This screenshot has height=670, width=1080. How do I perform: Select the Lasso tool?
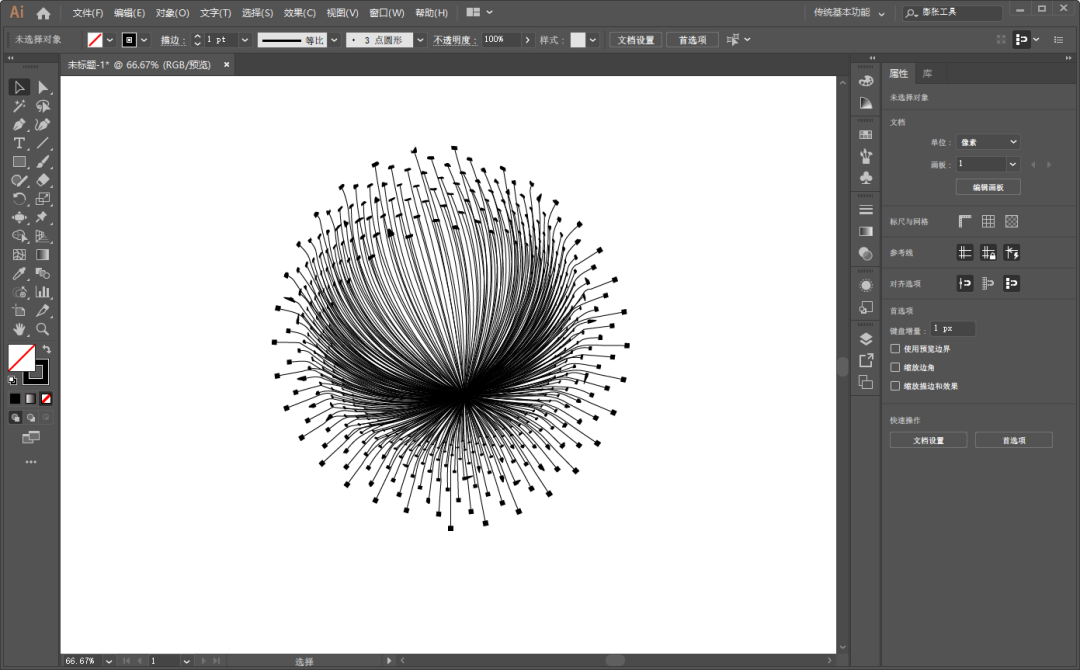pos(43,106)
